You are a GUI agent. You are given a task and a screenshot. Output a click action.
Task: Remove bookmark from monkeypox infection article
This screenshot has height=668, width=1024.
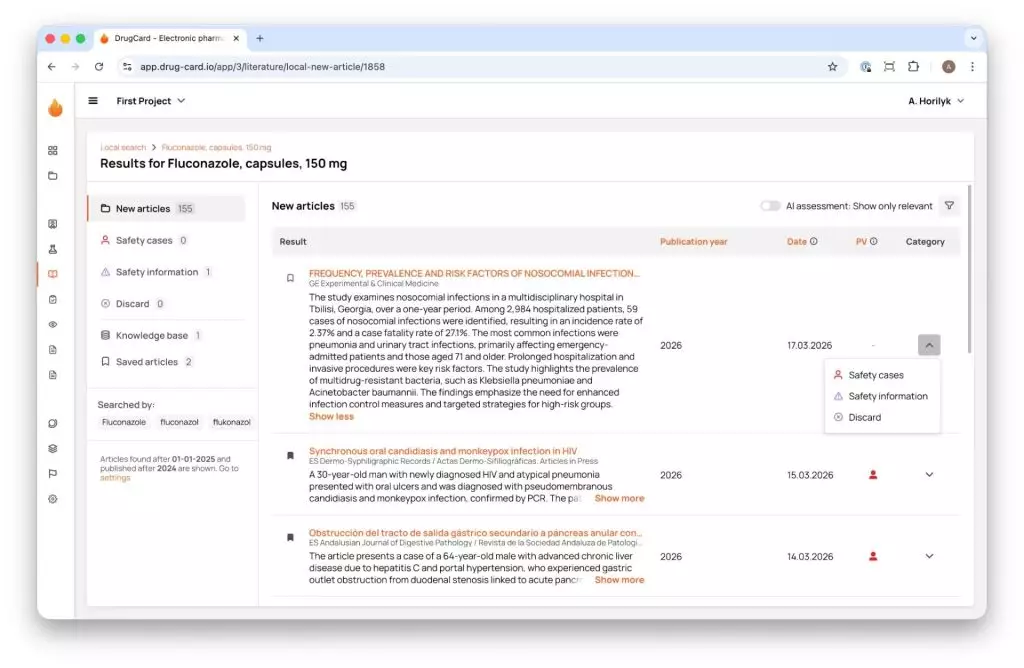pyautogui.click(x=291, y=456)
